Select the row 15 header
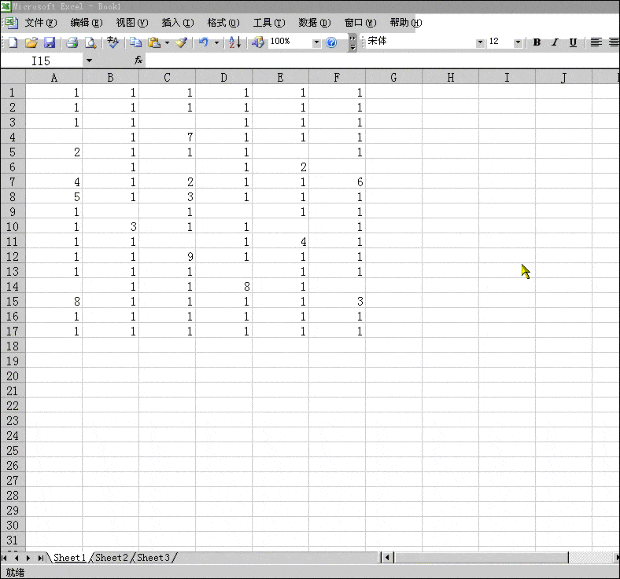Screen dimensions: 620x579 tap(12, 301)
